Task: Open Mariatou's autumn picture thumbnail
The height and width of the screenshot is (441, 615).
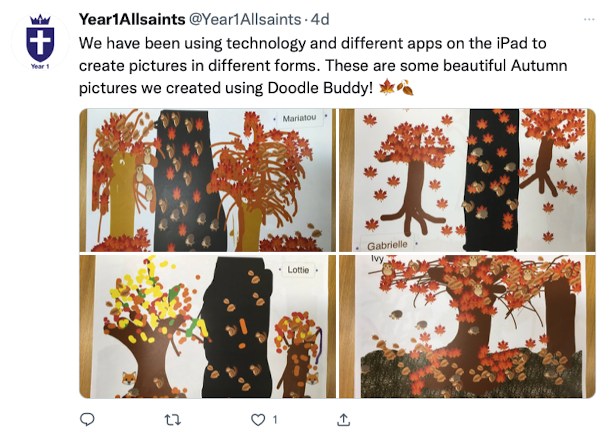Action: pos(207,180)
